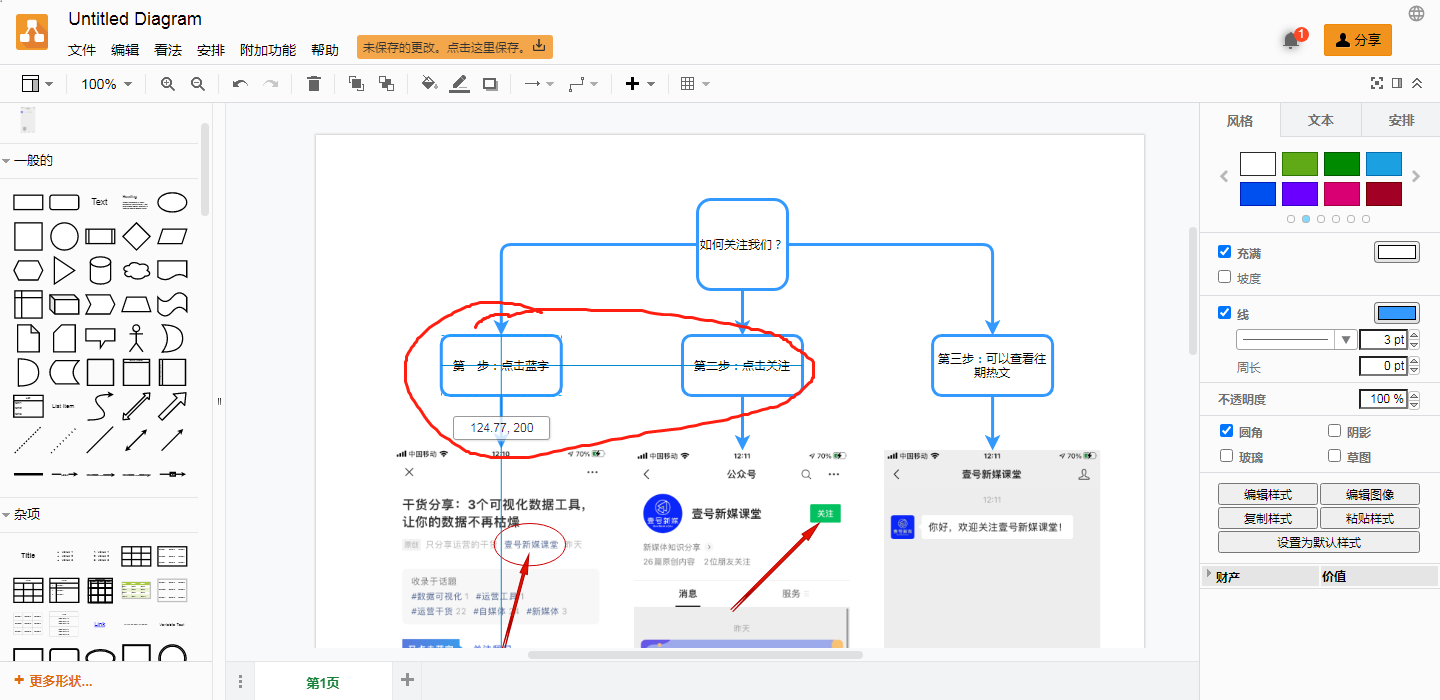Switch to the 安排 tab in format panel
Image resolution: width=1440 pixels, height=700 pixels.
pos(1401,120)
